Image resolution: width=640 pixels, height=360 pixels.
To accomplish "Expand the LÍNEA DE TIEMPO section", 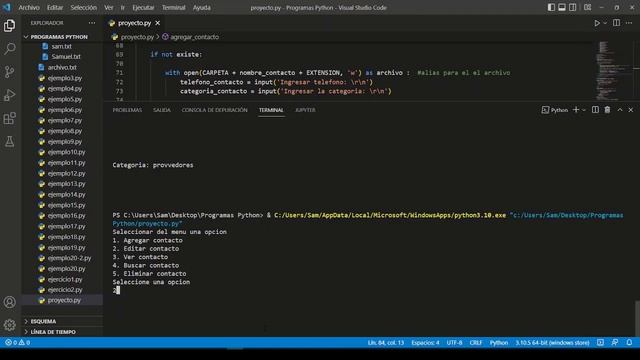I will click(53, 332).
